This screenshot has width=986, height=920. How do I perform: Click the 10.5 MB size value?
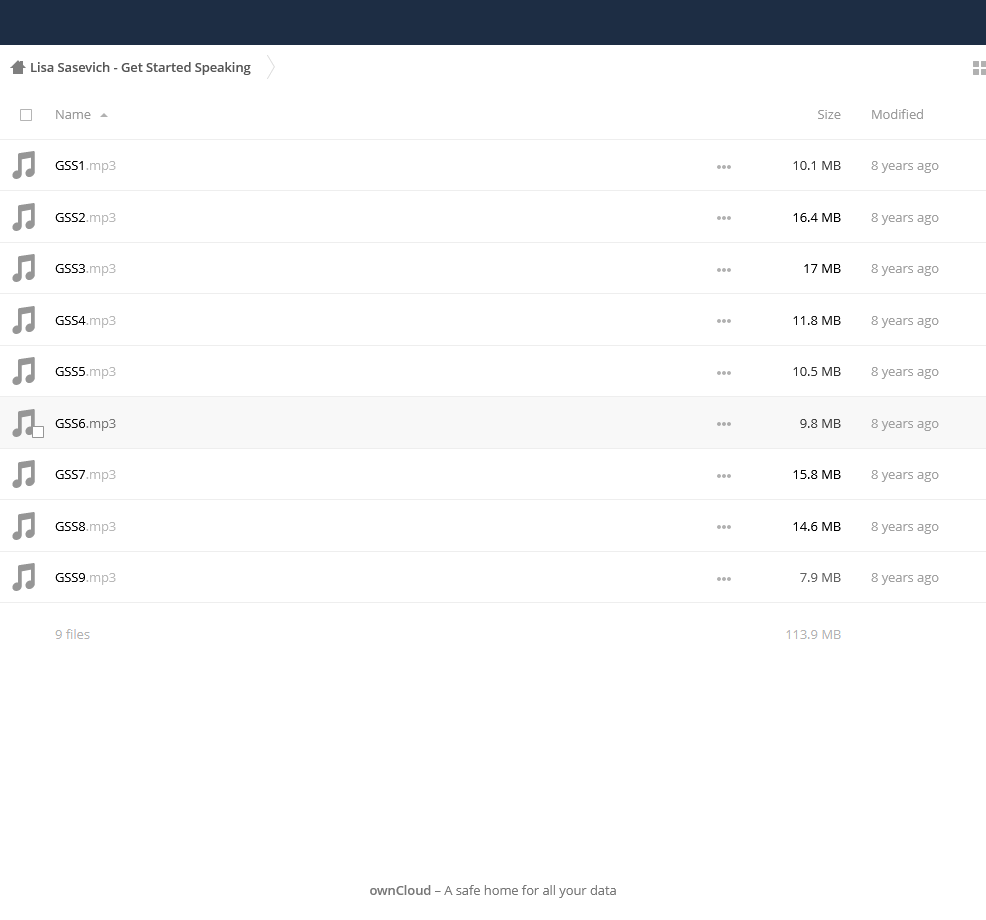816,371
